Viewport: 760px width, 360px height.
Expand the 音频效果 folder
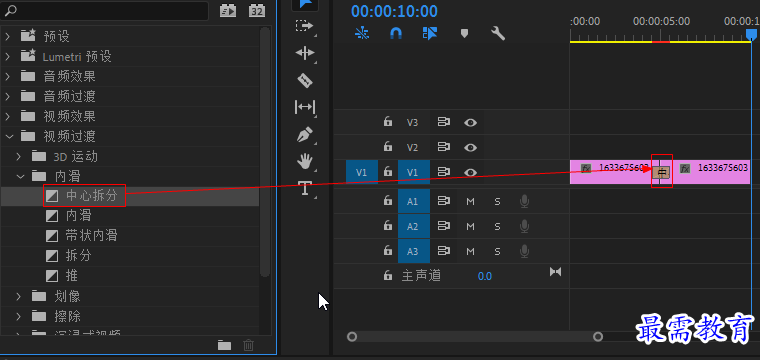(8, 76)
